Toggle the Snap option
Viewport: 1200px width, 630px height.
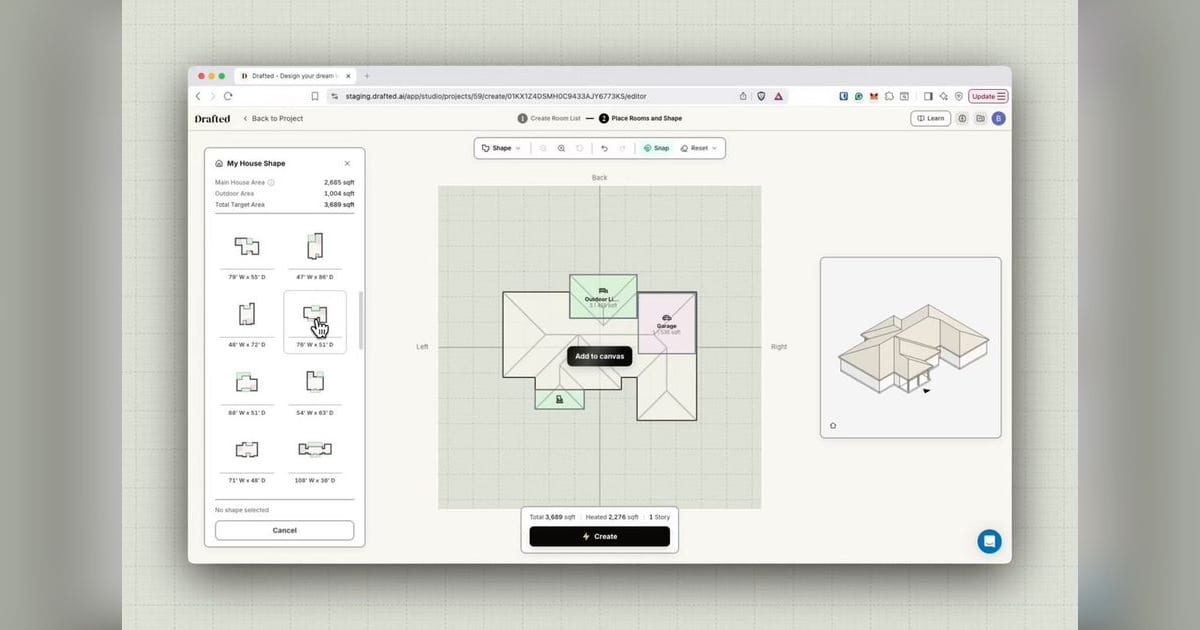click(x=657, y=148)
